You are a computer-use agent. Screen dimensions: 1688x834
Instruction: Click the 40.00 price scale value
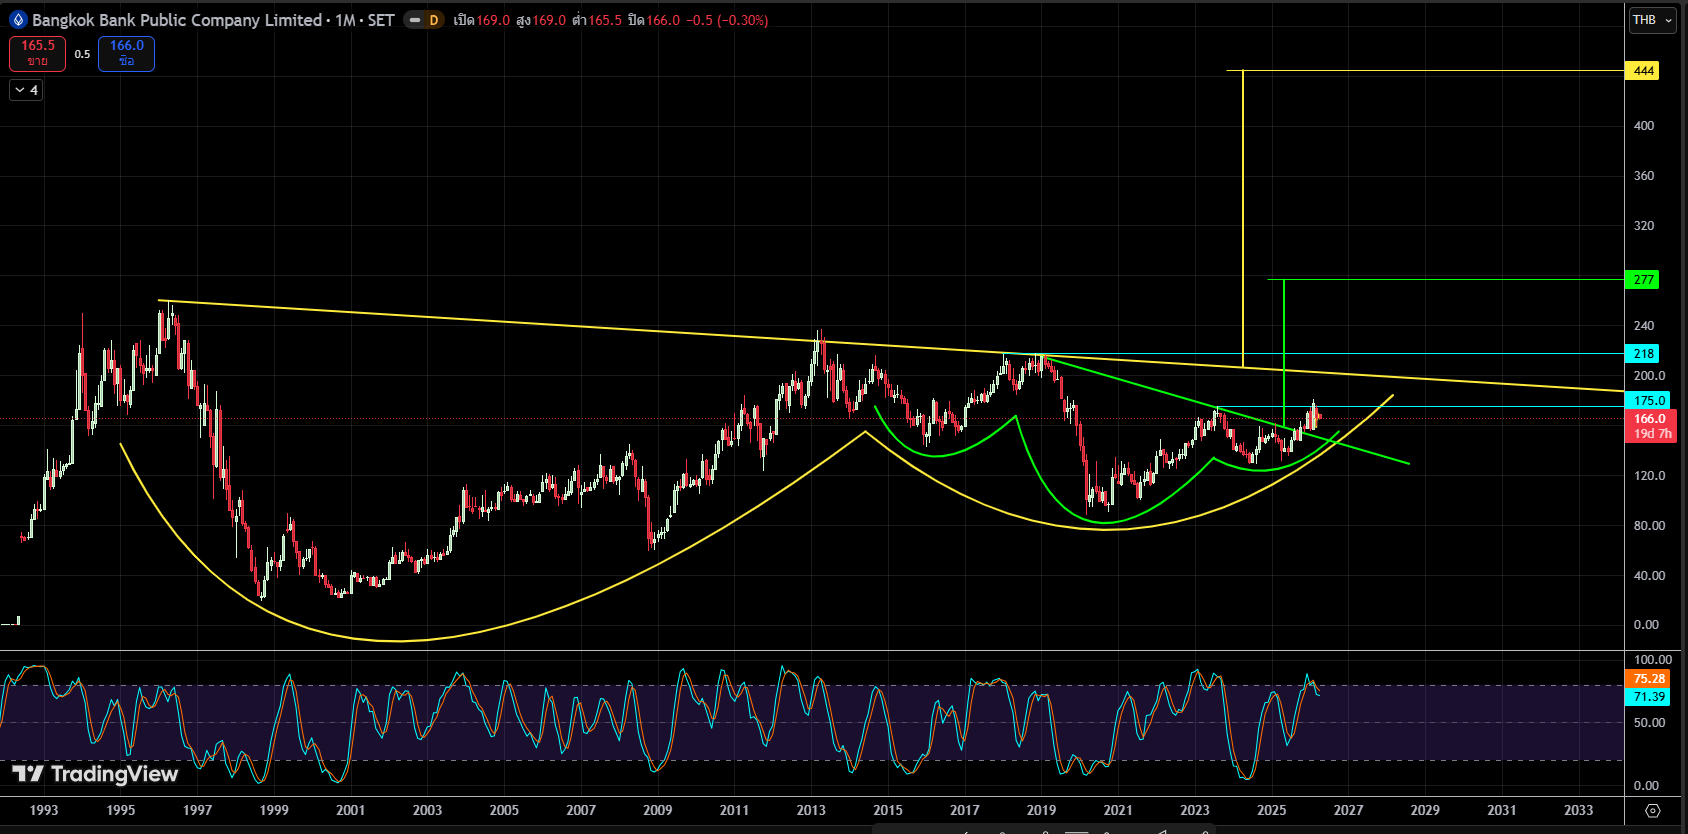[1650, 576]
